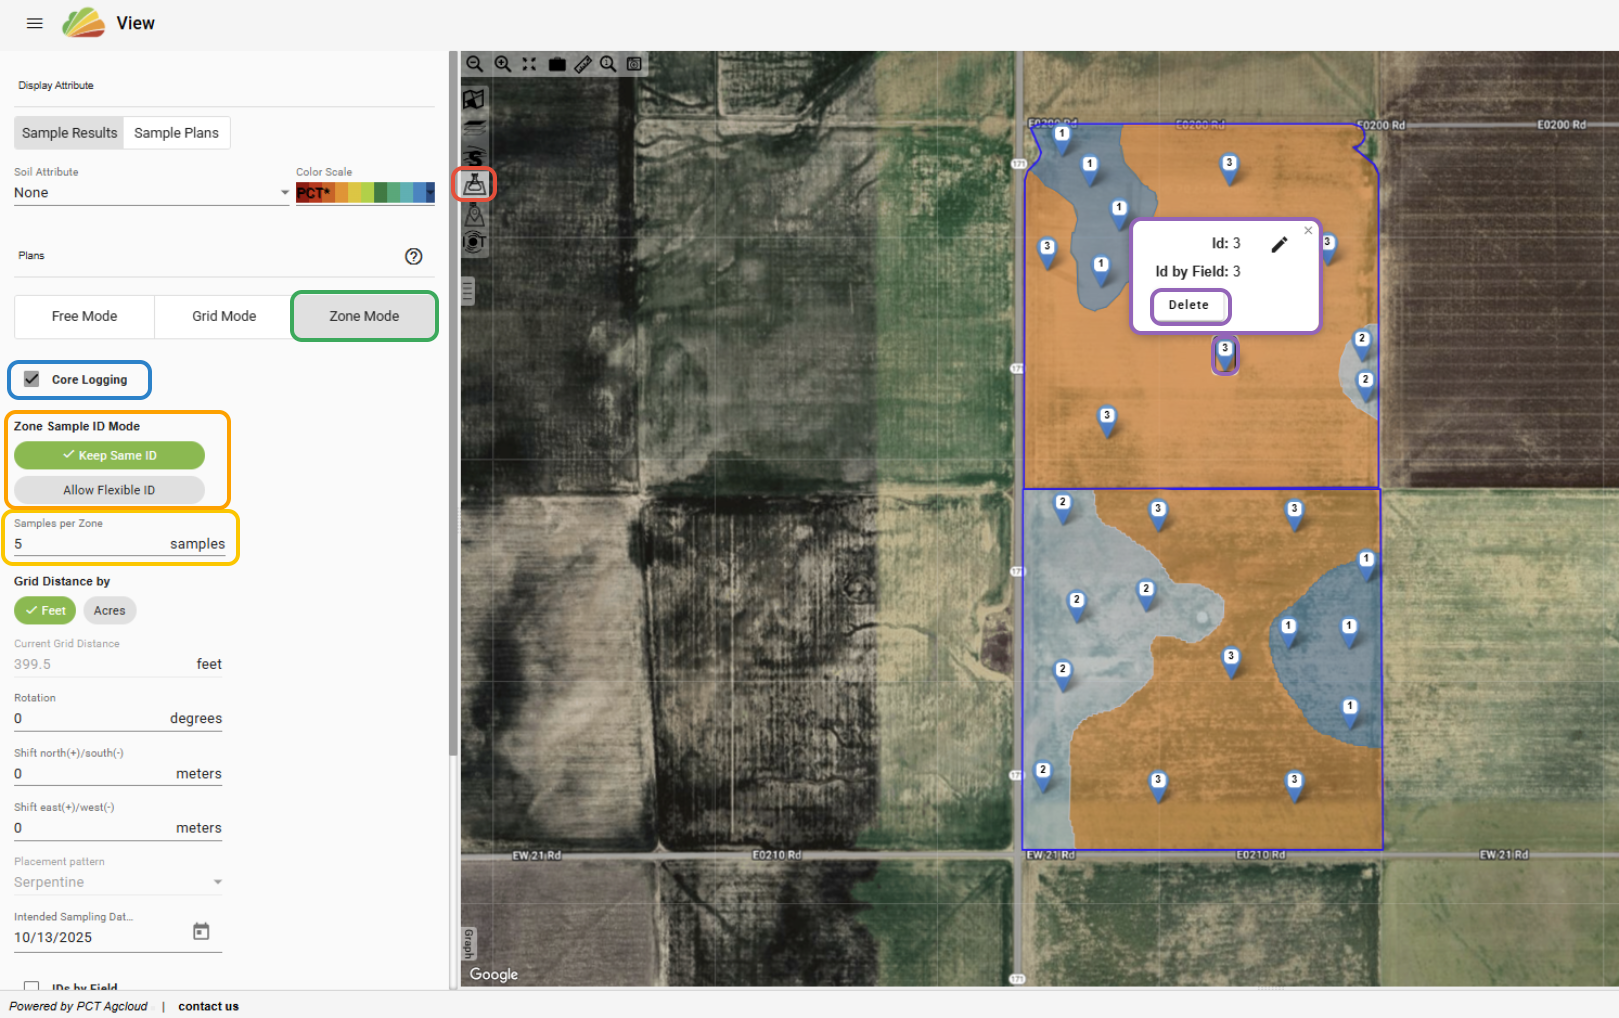The width and height of the screenshot is (1619, 1018).
Task: Edit sample Id 3 with the pencil icon
Action: tap(1279, 244)
